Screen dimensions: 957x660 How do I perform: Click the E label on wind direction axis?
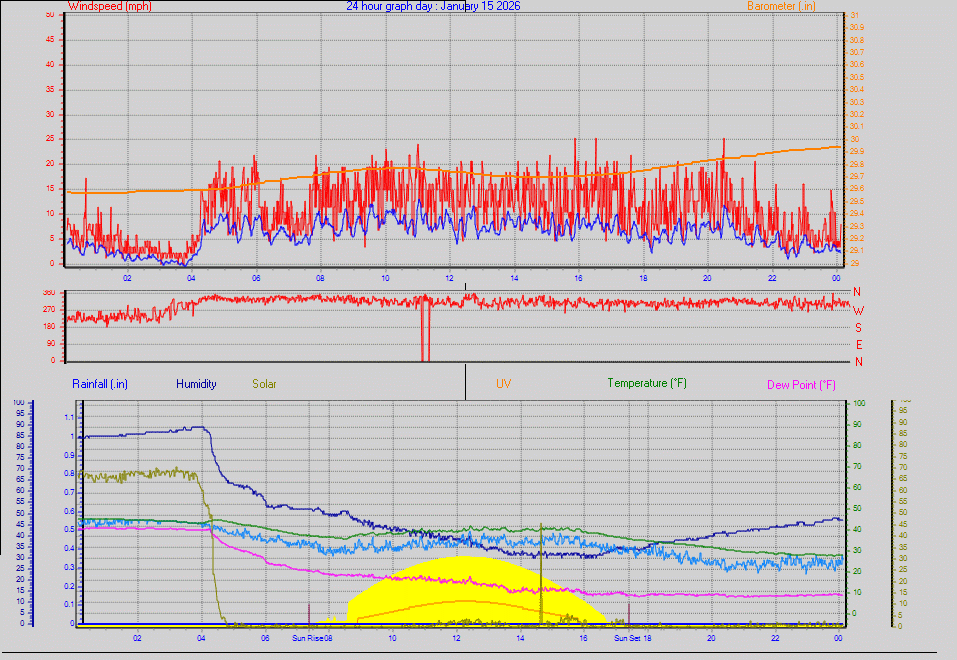pos(857,344)
